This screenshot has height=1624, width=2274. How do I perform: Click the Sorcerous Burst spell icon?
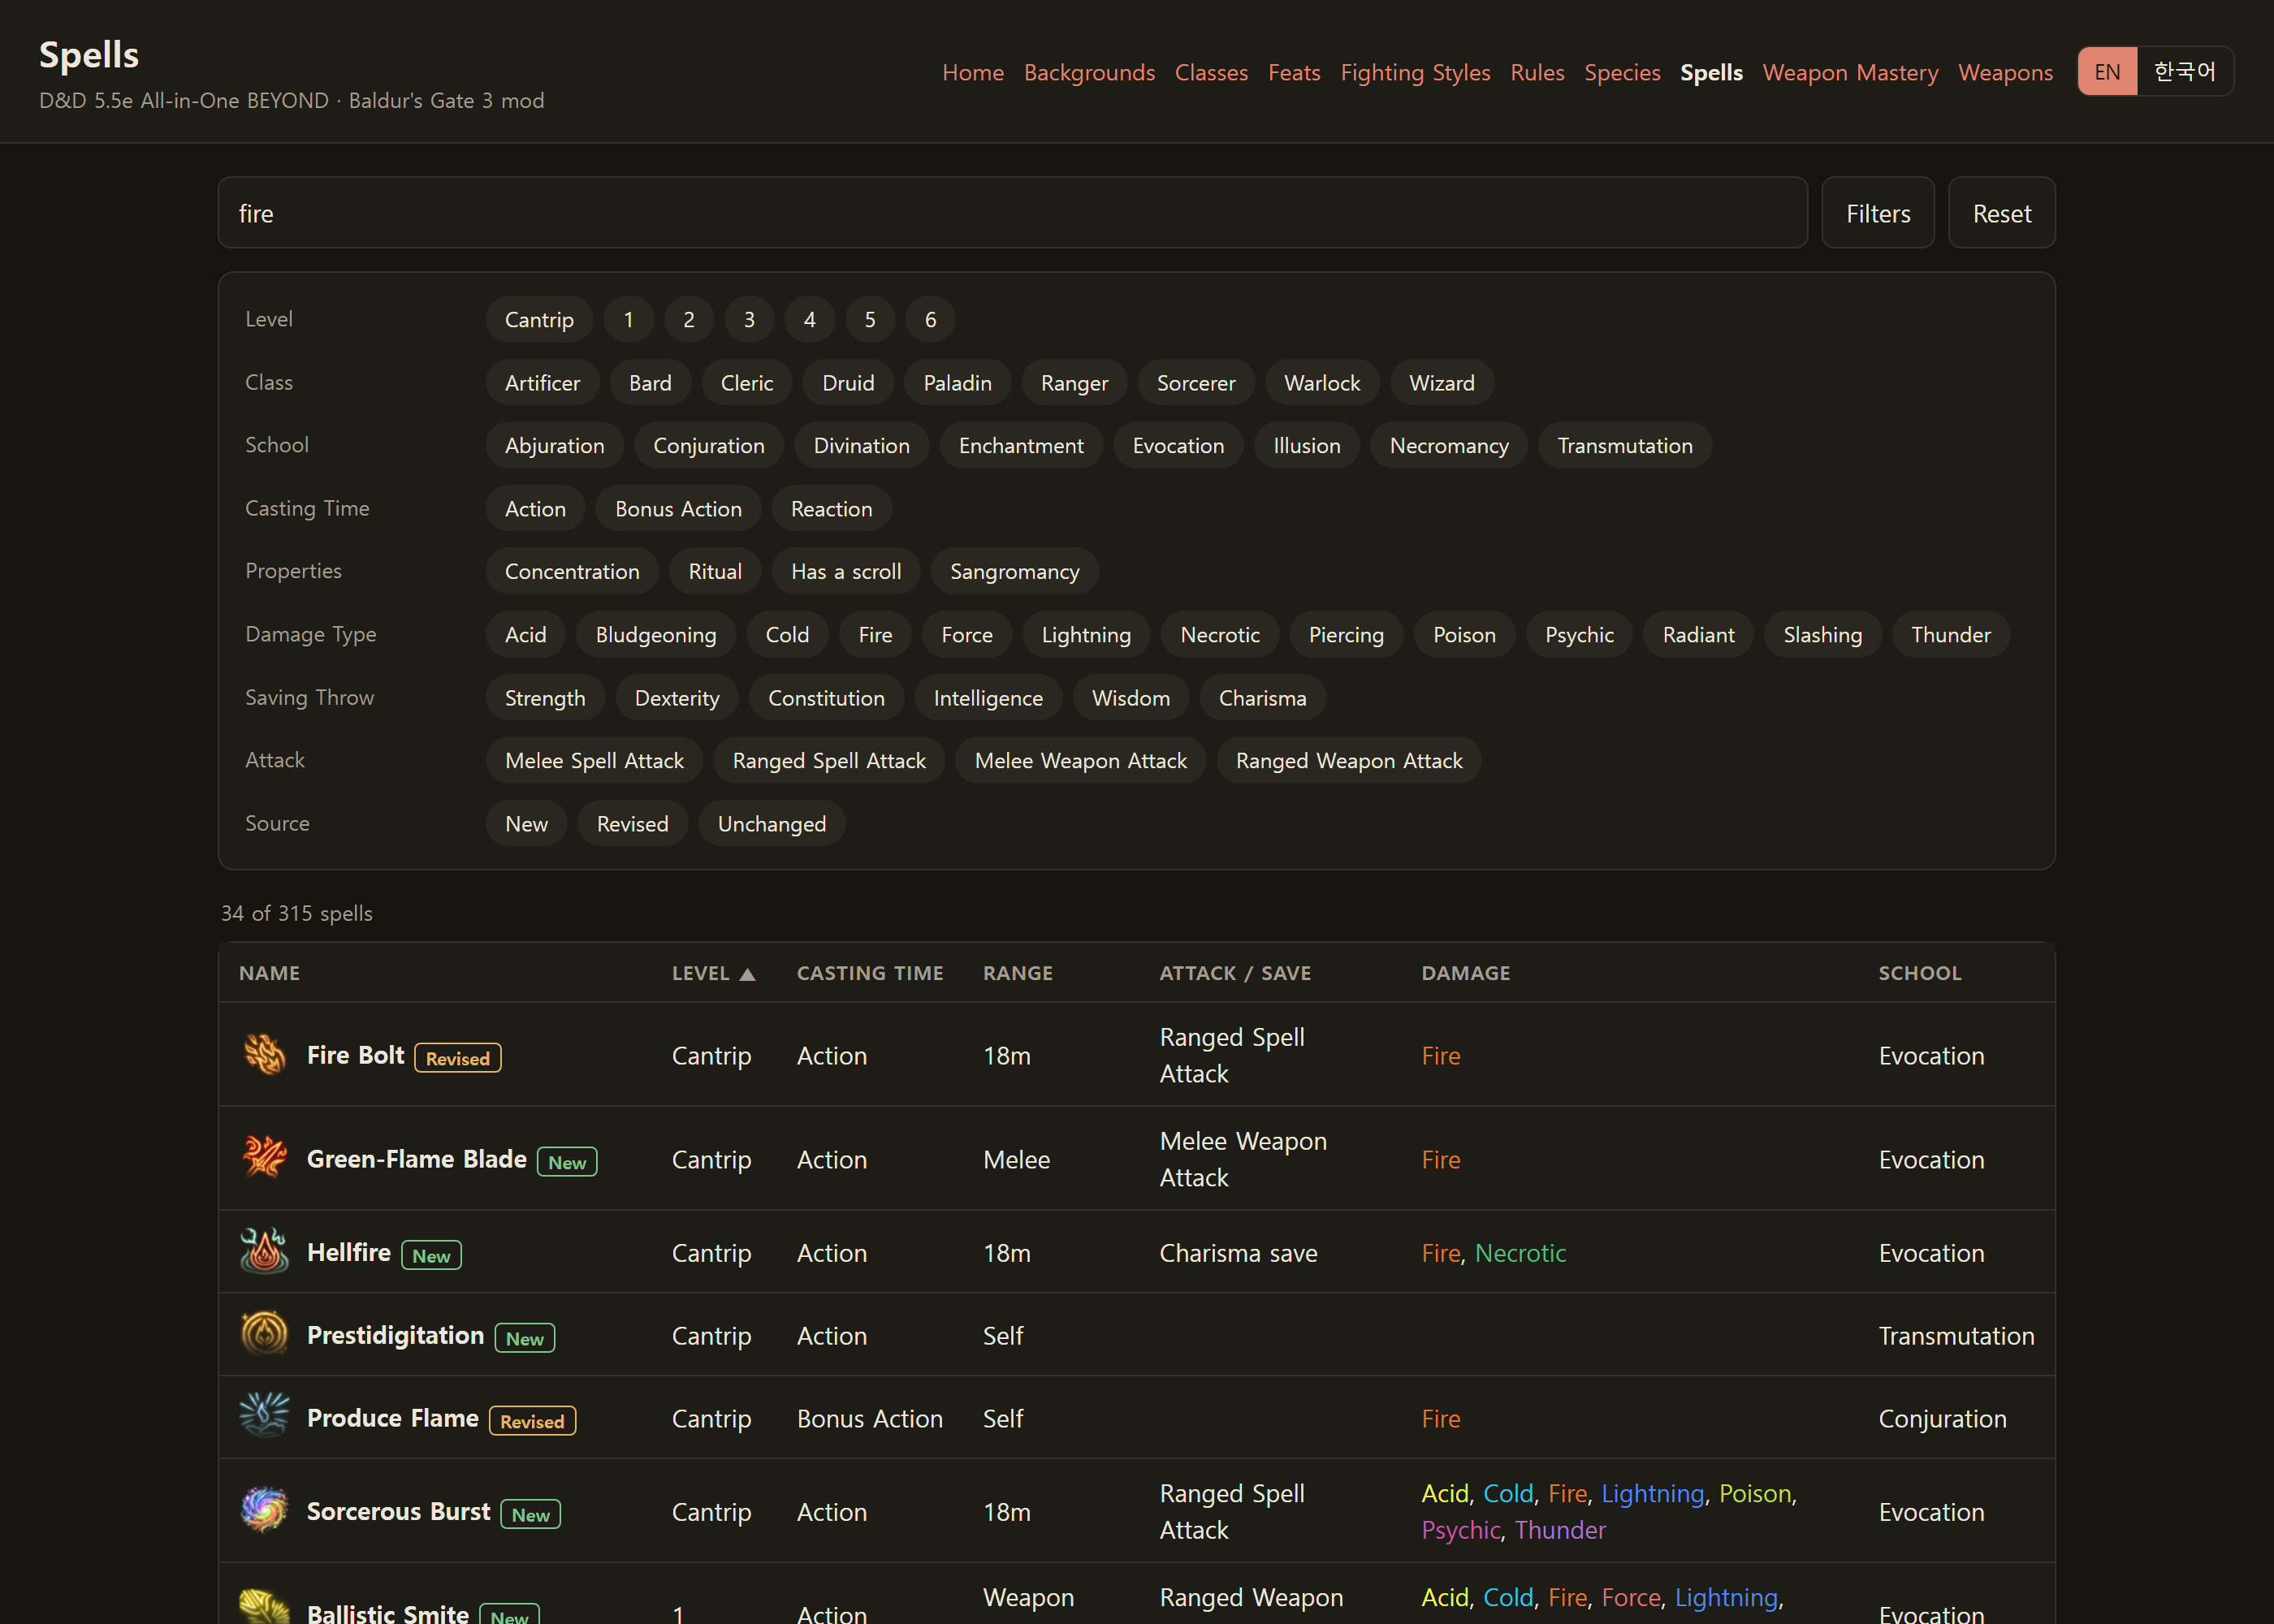[x=264, y=1510]
